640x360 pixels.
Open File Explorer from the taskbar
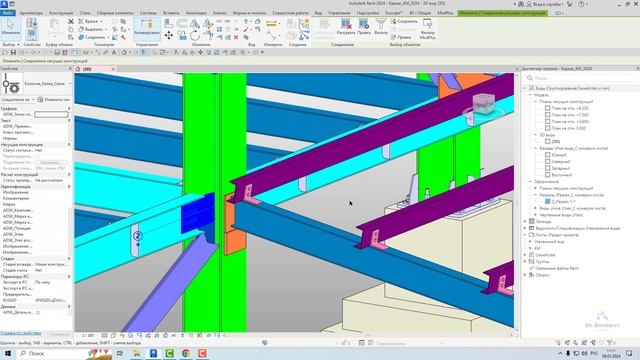point(137,353)
